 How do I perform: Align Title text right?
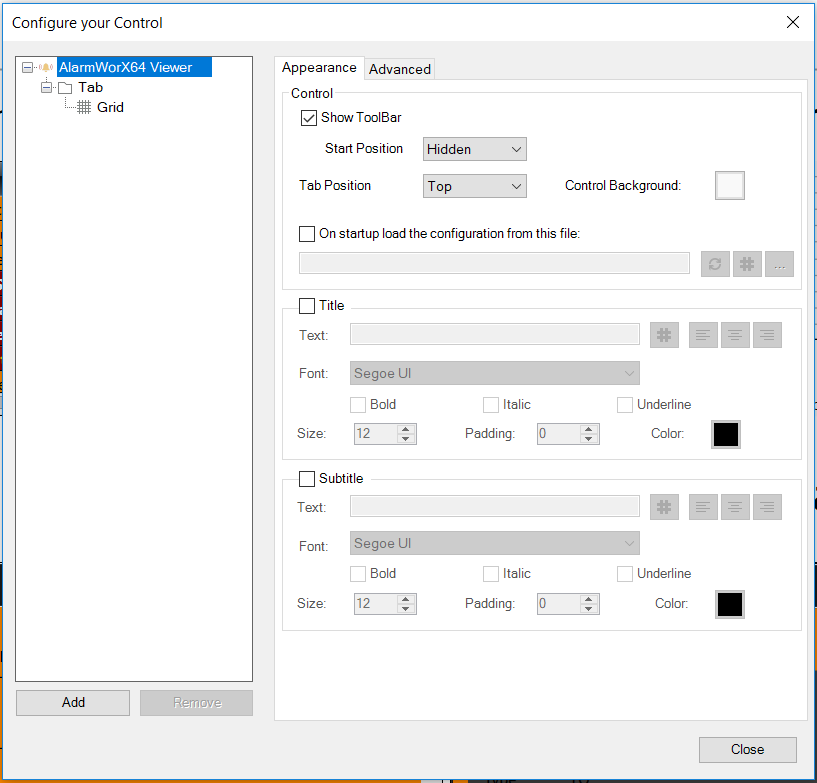[x=768, y=335]
